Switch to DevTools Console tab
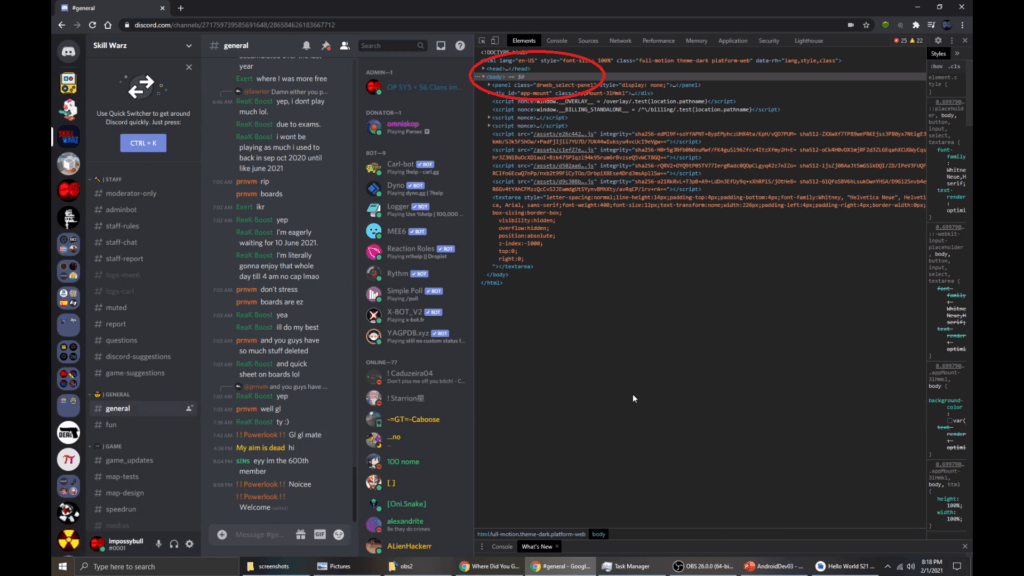The image size is (1024, 576). 557,40
